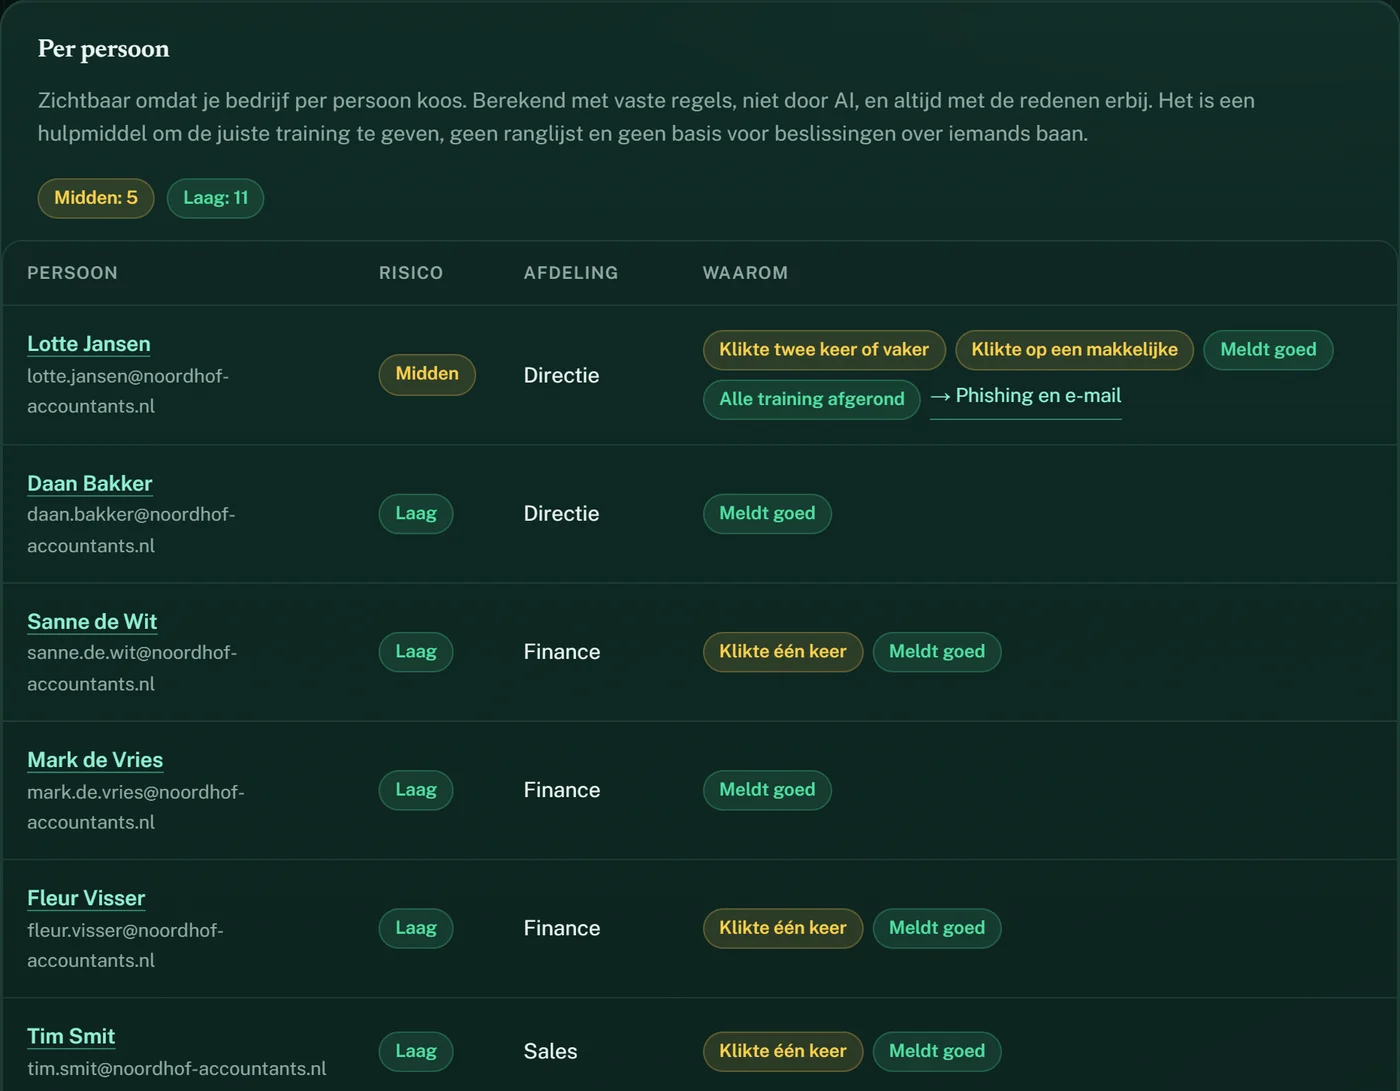This screenshot has width=1400, height=1091.
Task: Open Sanne de Wit's profile link
Action: 92,622
